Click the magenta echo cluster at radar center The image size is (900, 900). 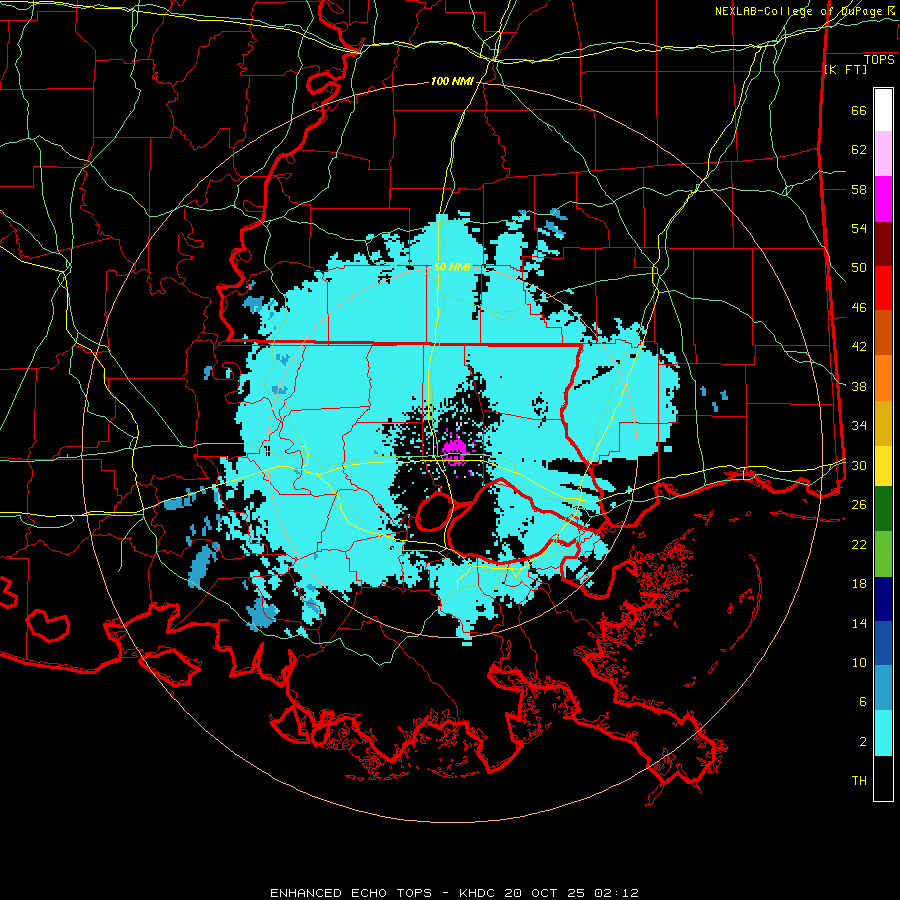pyautogui.click(x=454, y=451)
